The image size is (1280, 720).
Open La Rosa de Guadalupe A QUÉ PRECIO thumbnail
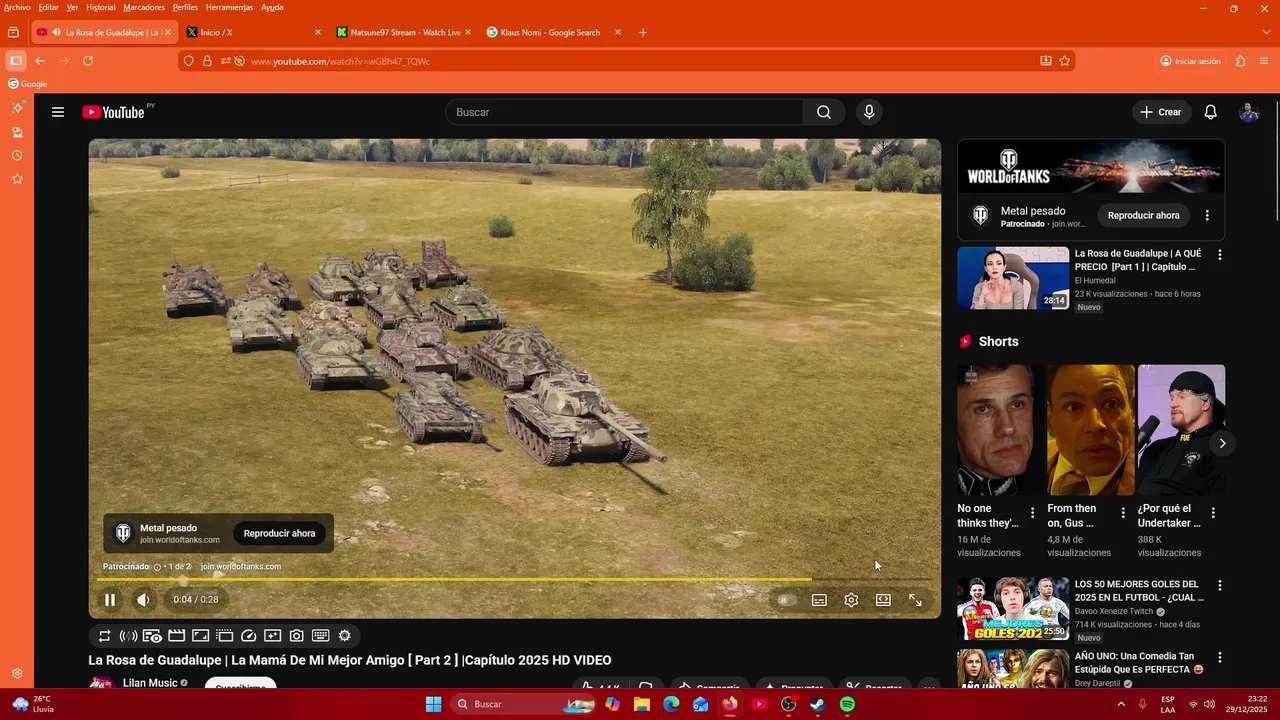1013,278
